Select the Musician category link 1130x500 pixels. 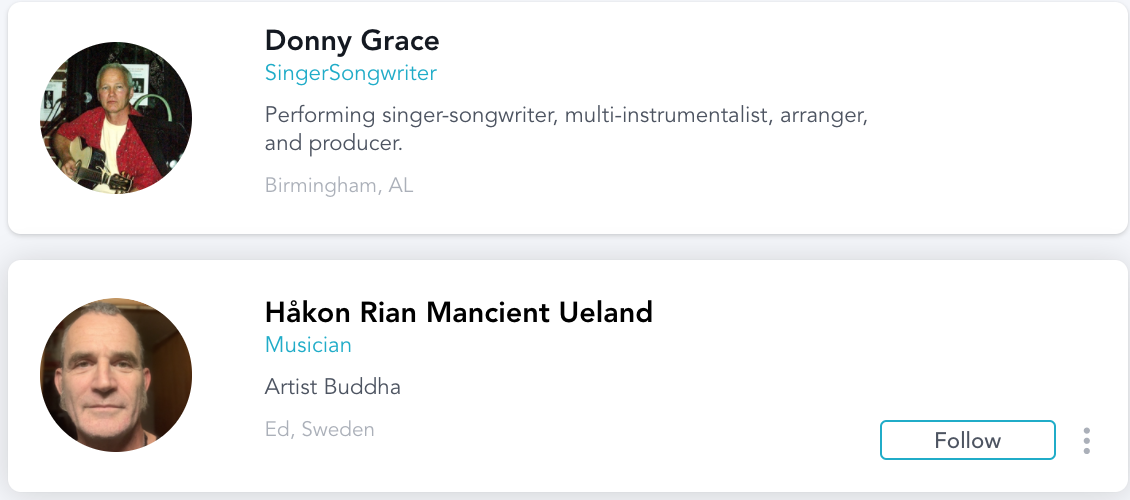click(x=308, y=345)
